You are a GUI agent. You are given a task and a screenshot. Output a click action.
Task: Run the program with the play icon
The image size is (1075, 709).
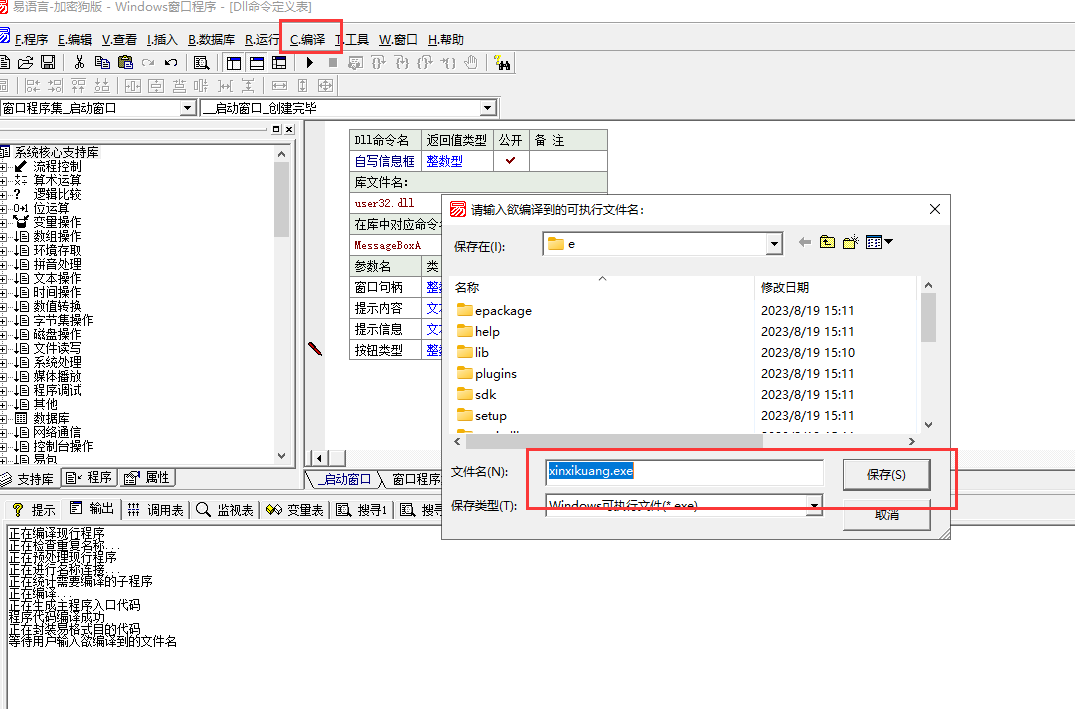[310, 63]
